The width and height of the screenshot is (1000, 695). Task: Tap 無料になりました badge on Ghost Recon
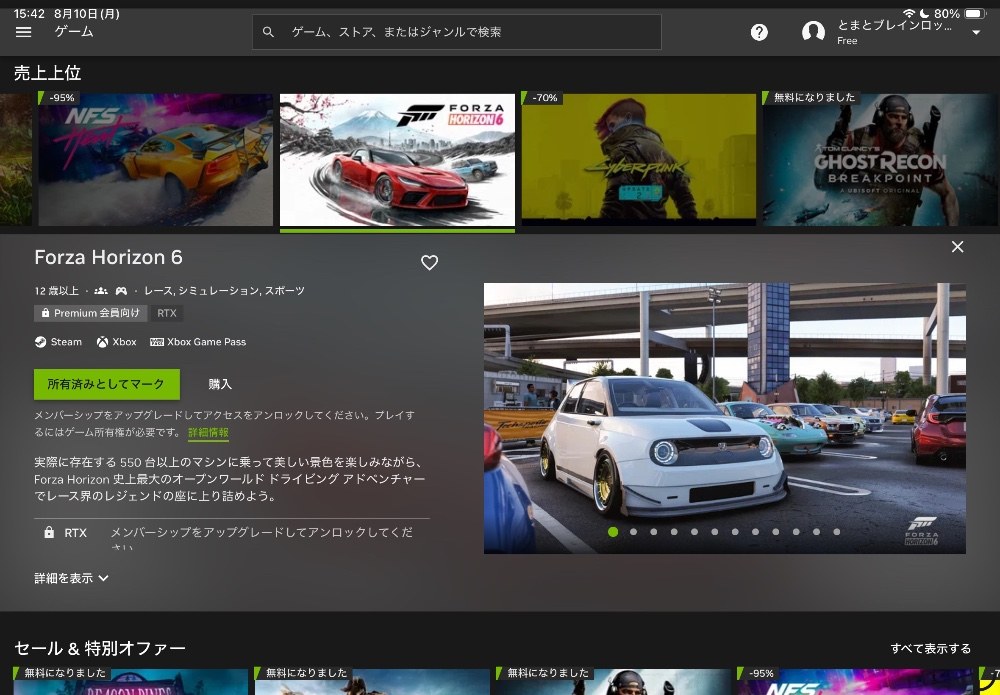[811, 97]
